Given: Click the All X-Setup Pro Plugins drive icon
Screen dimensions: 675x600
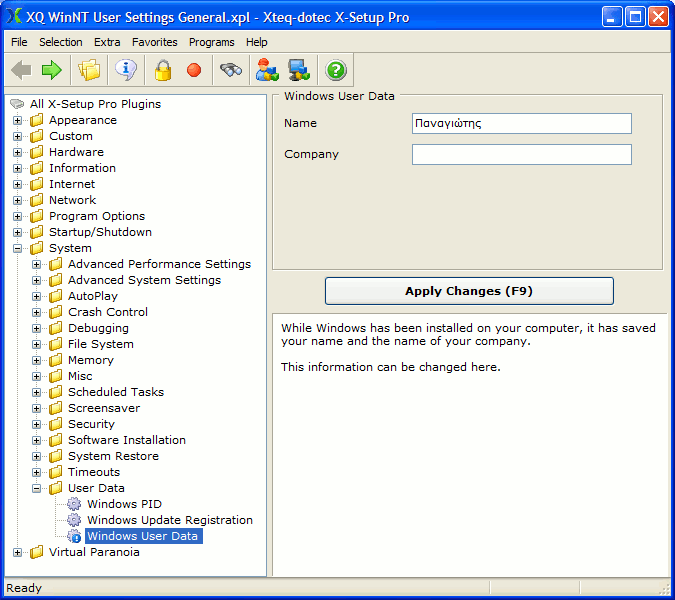Looking at the screenshot, I should [x=17, y=104].
